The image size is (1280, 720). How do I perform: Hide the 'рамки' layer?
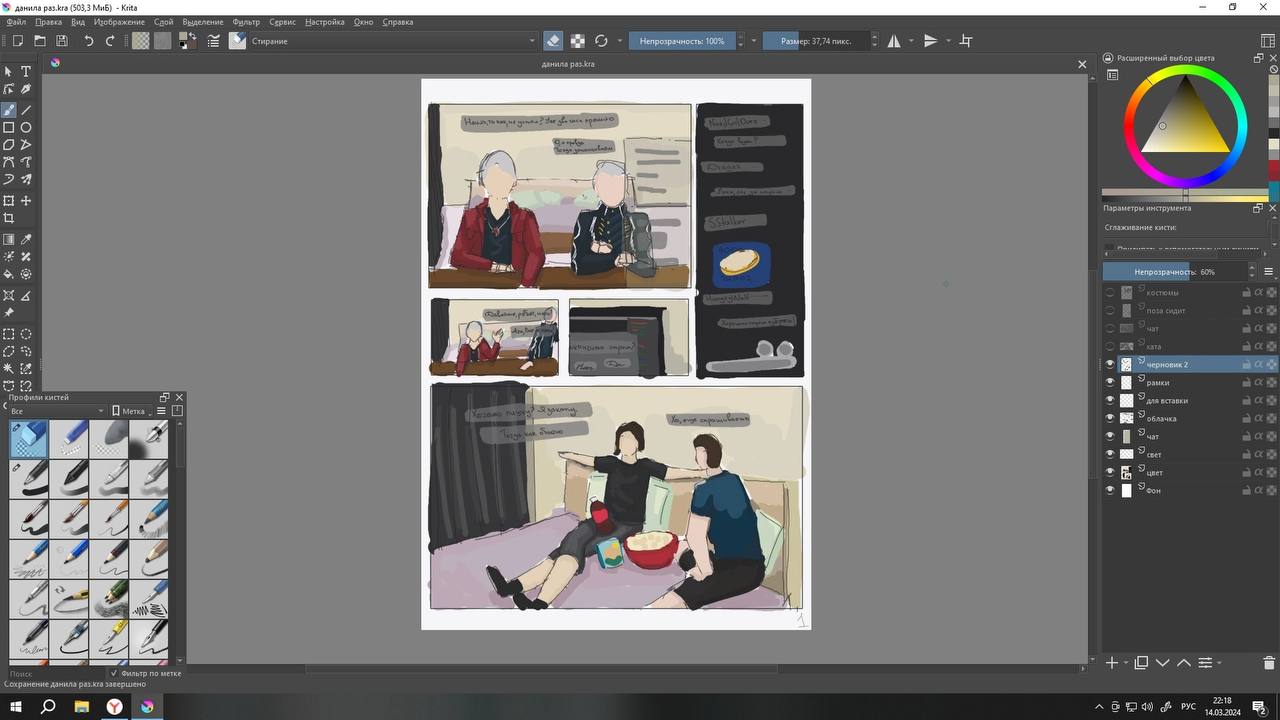pyautogui.click(x=1110, y=382)
